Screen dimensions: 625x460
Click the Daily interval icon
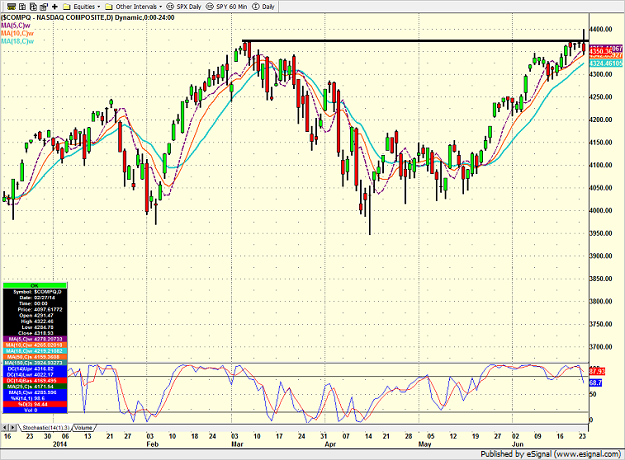pyautogui.click(x=256, y=7)
